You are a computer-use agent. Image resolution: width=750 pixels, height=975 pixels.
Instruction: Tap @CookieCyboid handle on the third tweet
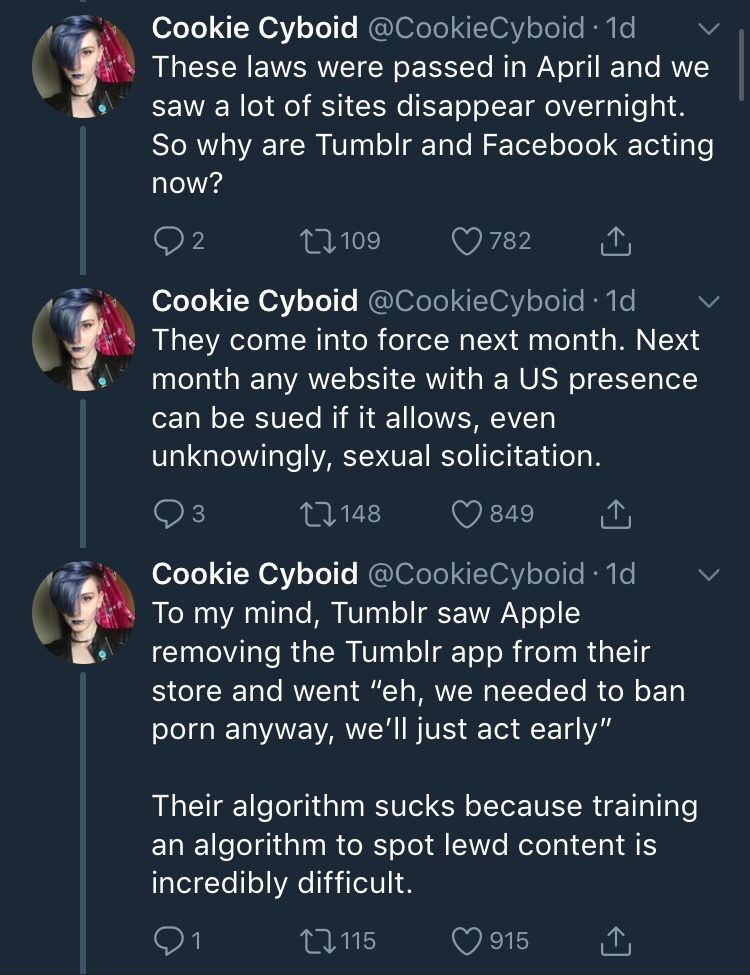pos(476,574)
